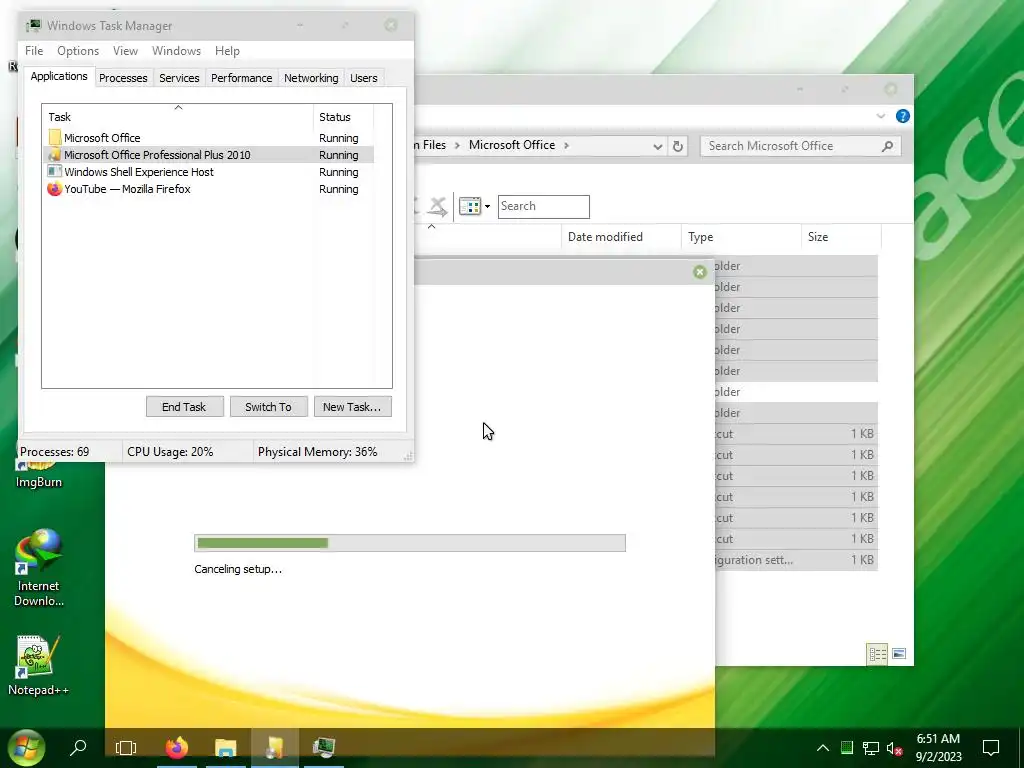The image size is (1024, 768).
Task: Click the Task Manager taskbar button
Action: pyautogui.click(x=324, y=747)
